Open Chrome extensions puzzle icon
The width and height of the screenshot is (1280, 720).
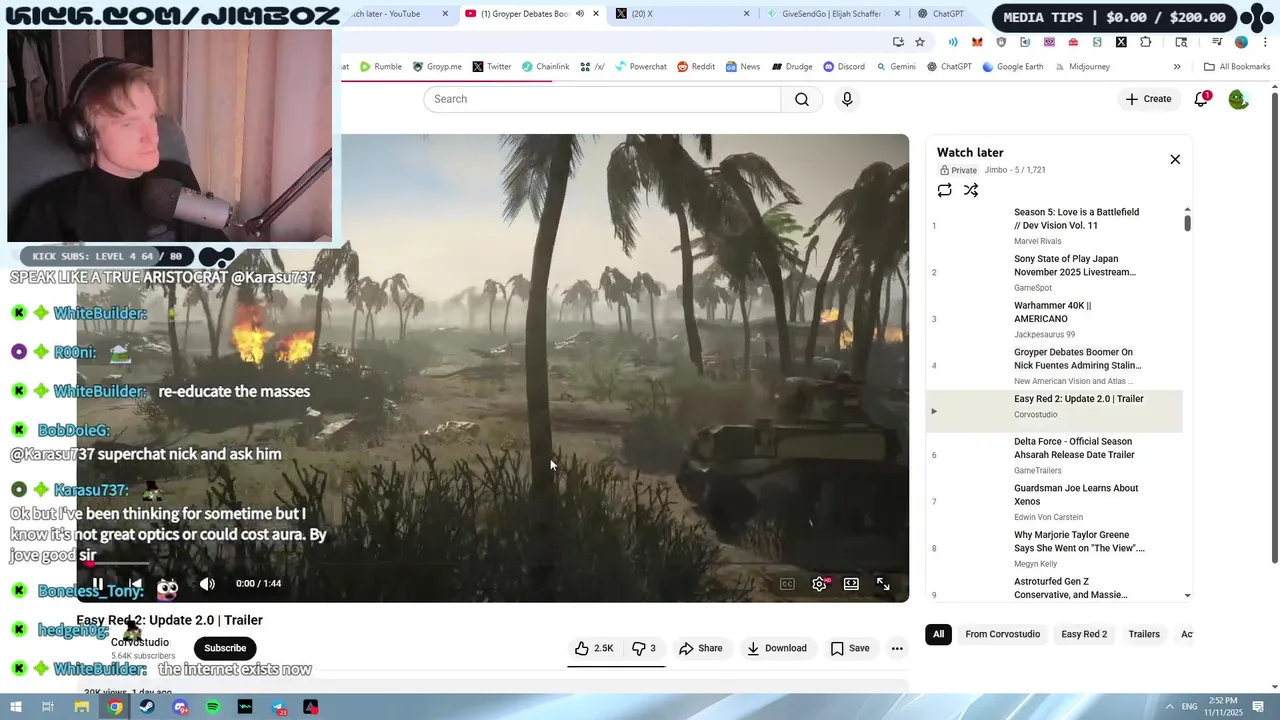(x=1145, y=42)
